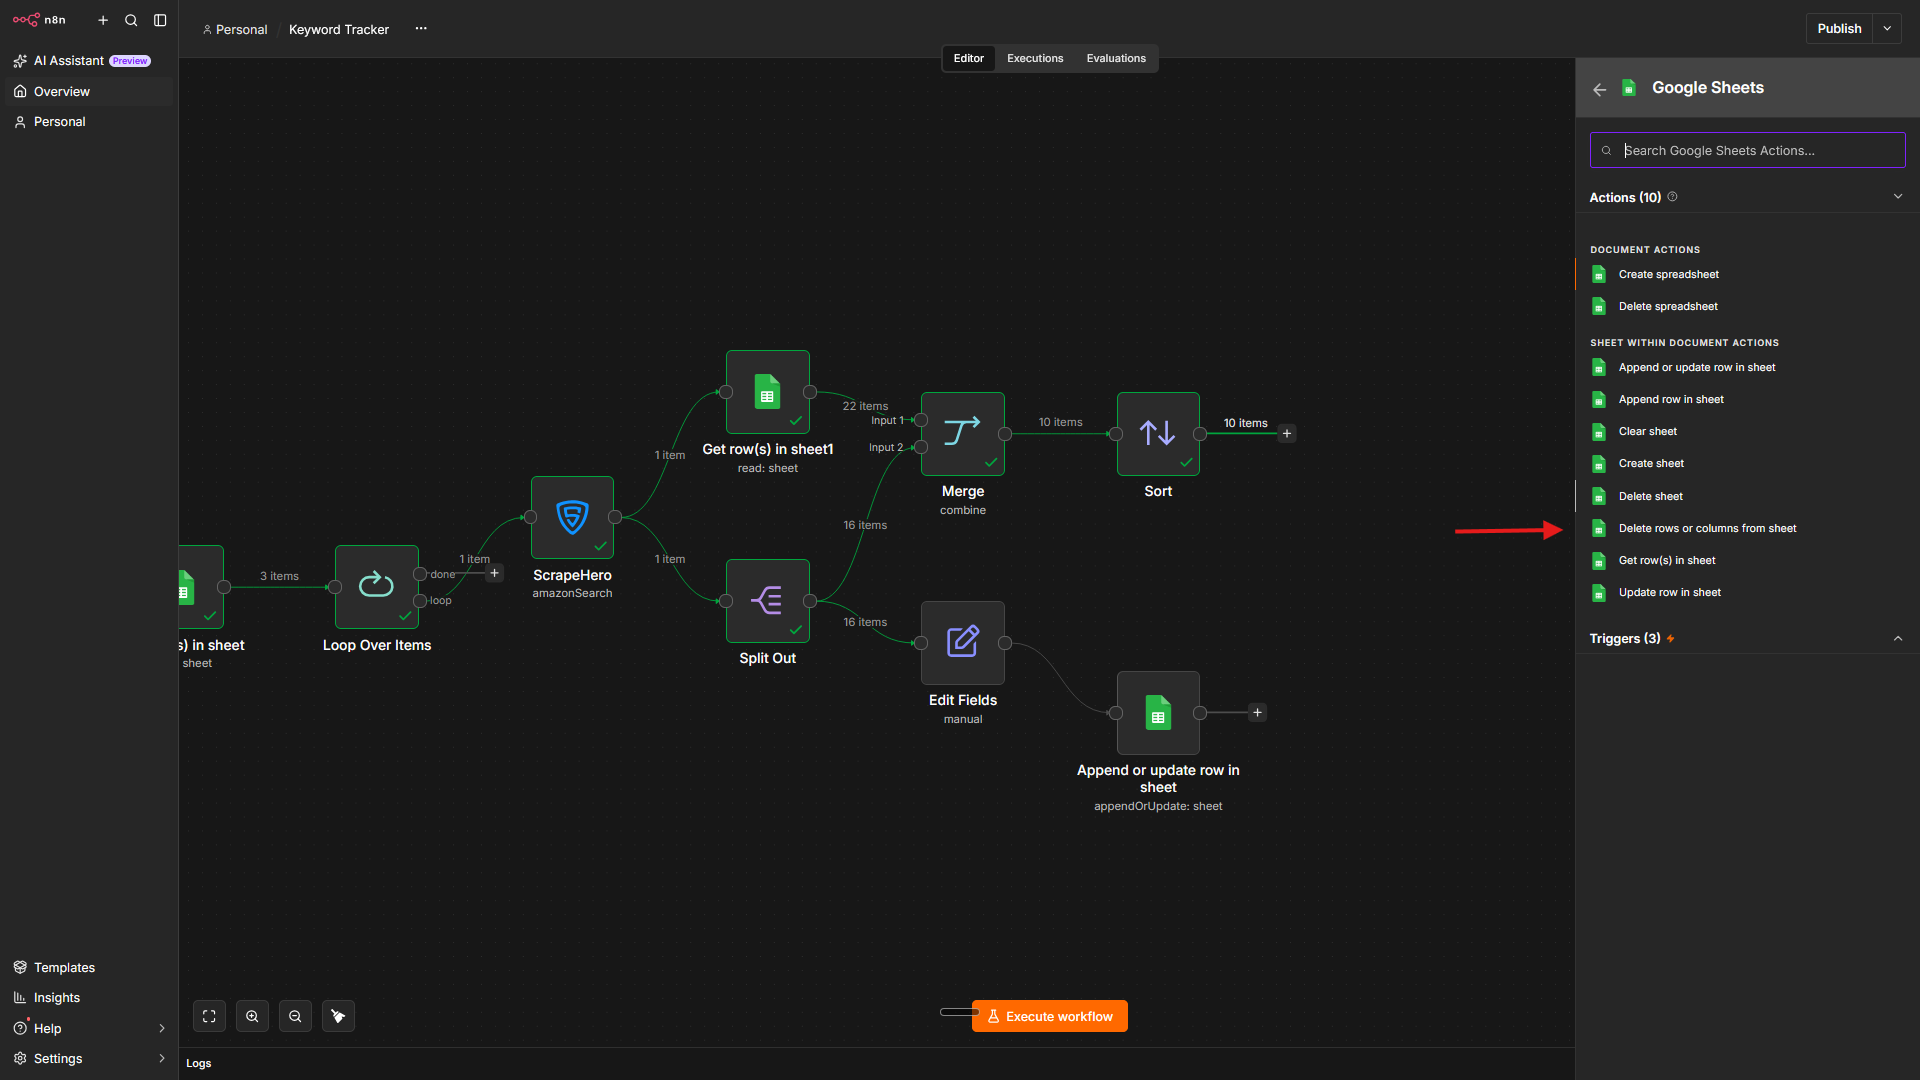Screen dimensions: 1920x1080
Task: Add node after the Sort output plus
Action: point(1287,433)
